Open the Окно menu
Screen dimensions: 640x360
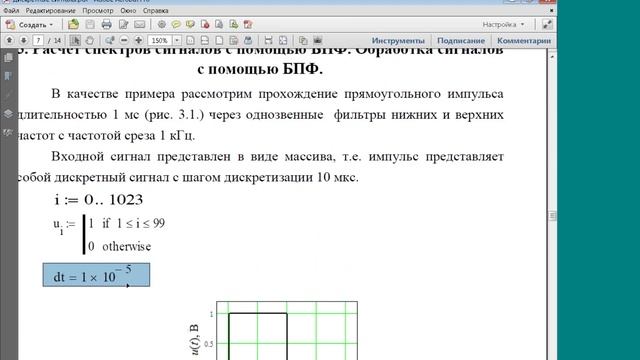point(128,11)
